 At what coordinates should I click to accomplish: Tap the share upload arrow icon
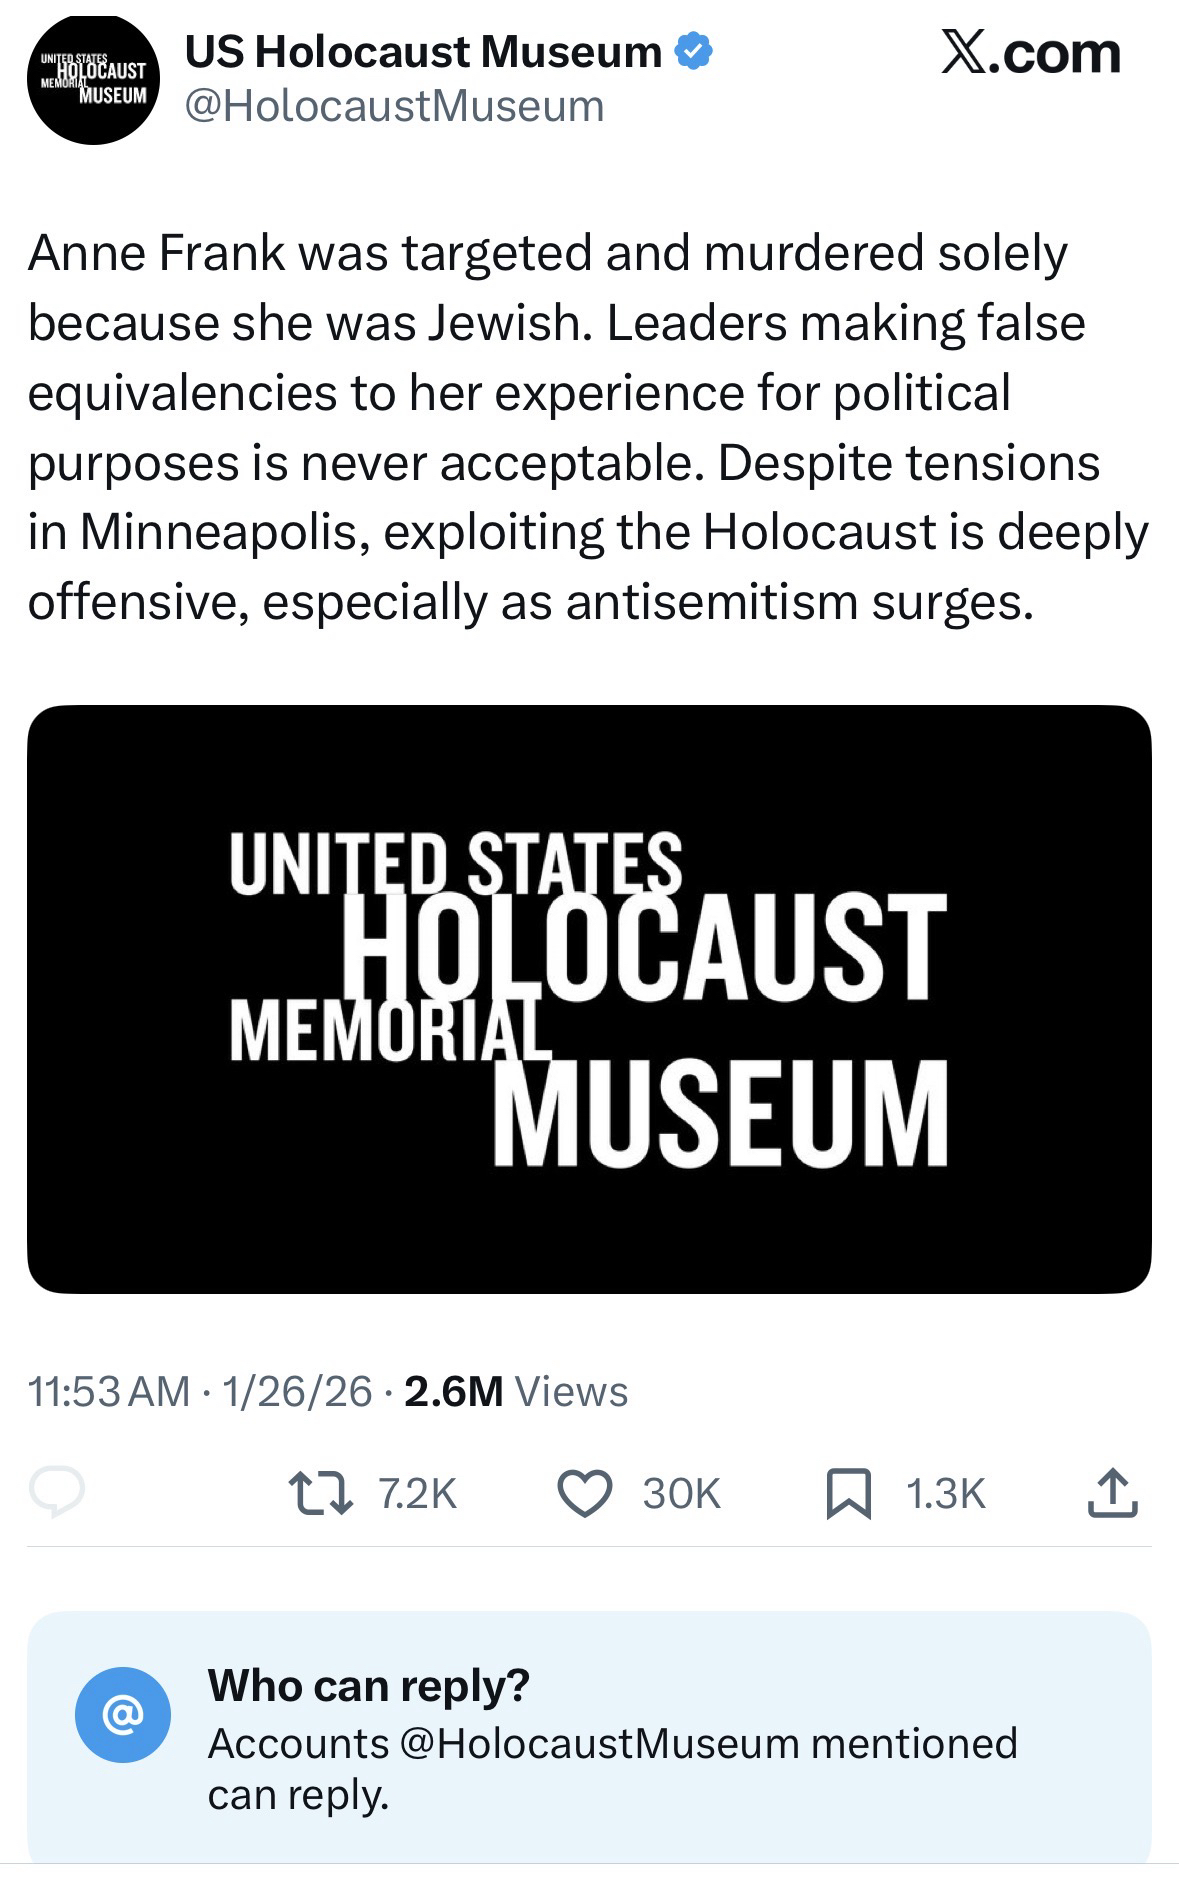point(1112,1493)
